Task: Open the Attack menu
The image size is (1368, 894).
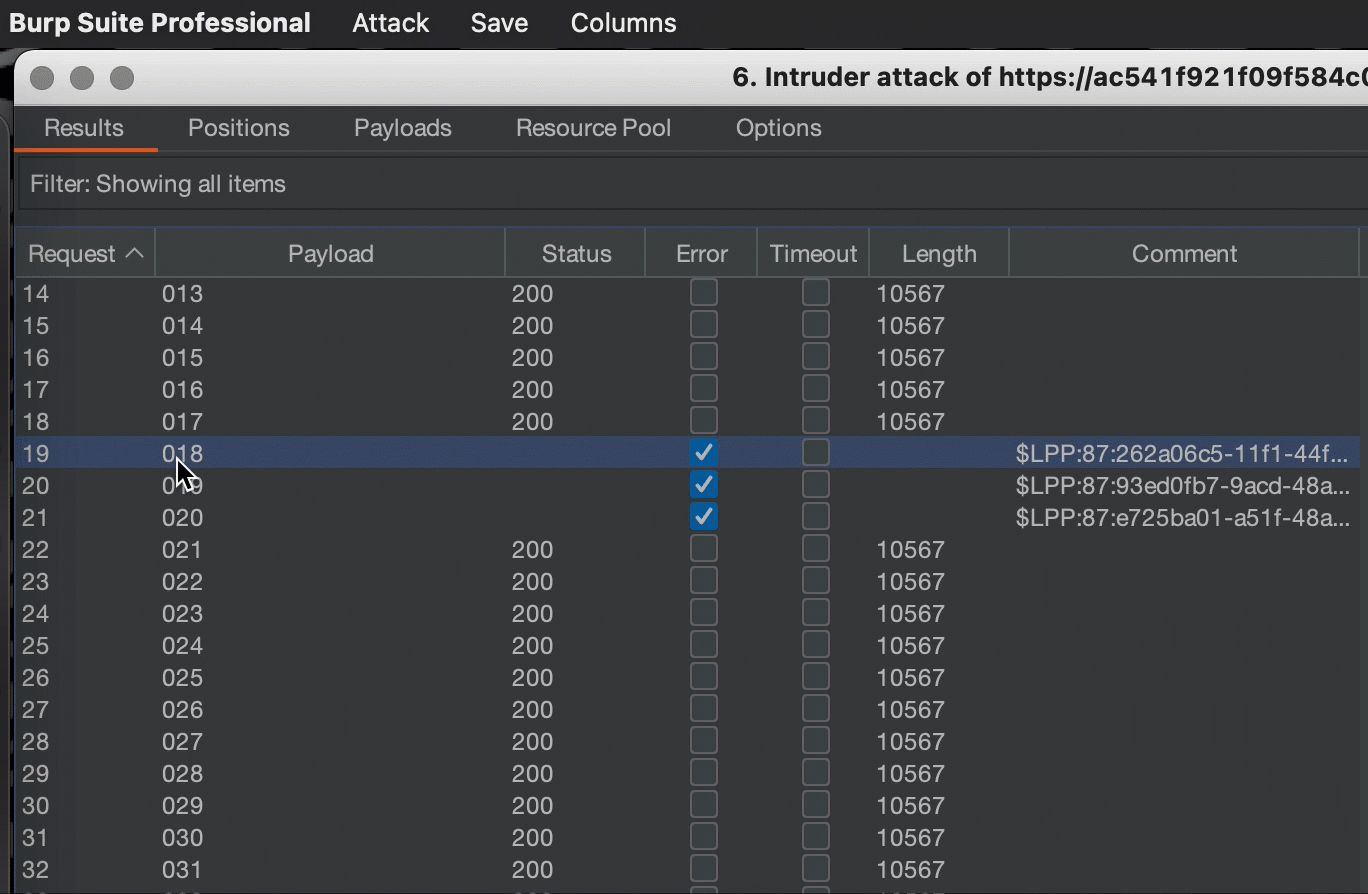Action: 390,23
